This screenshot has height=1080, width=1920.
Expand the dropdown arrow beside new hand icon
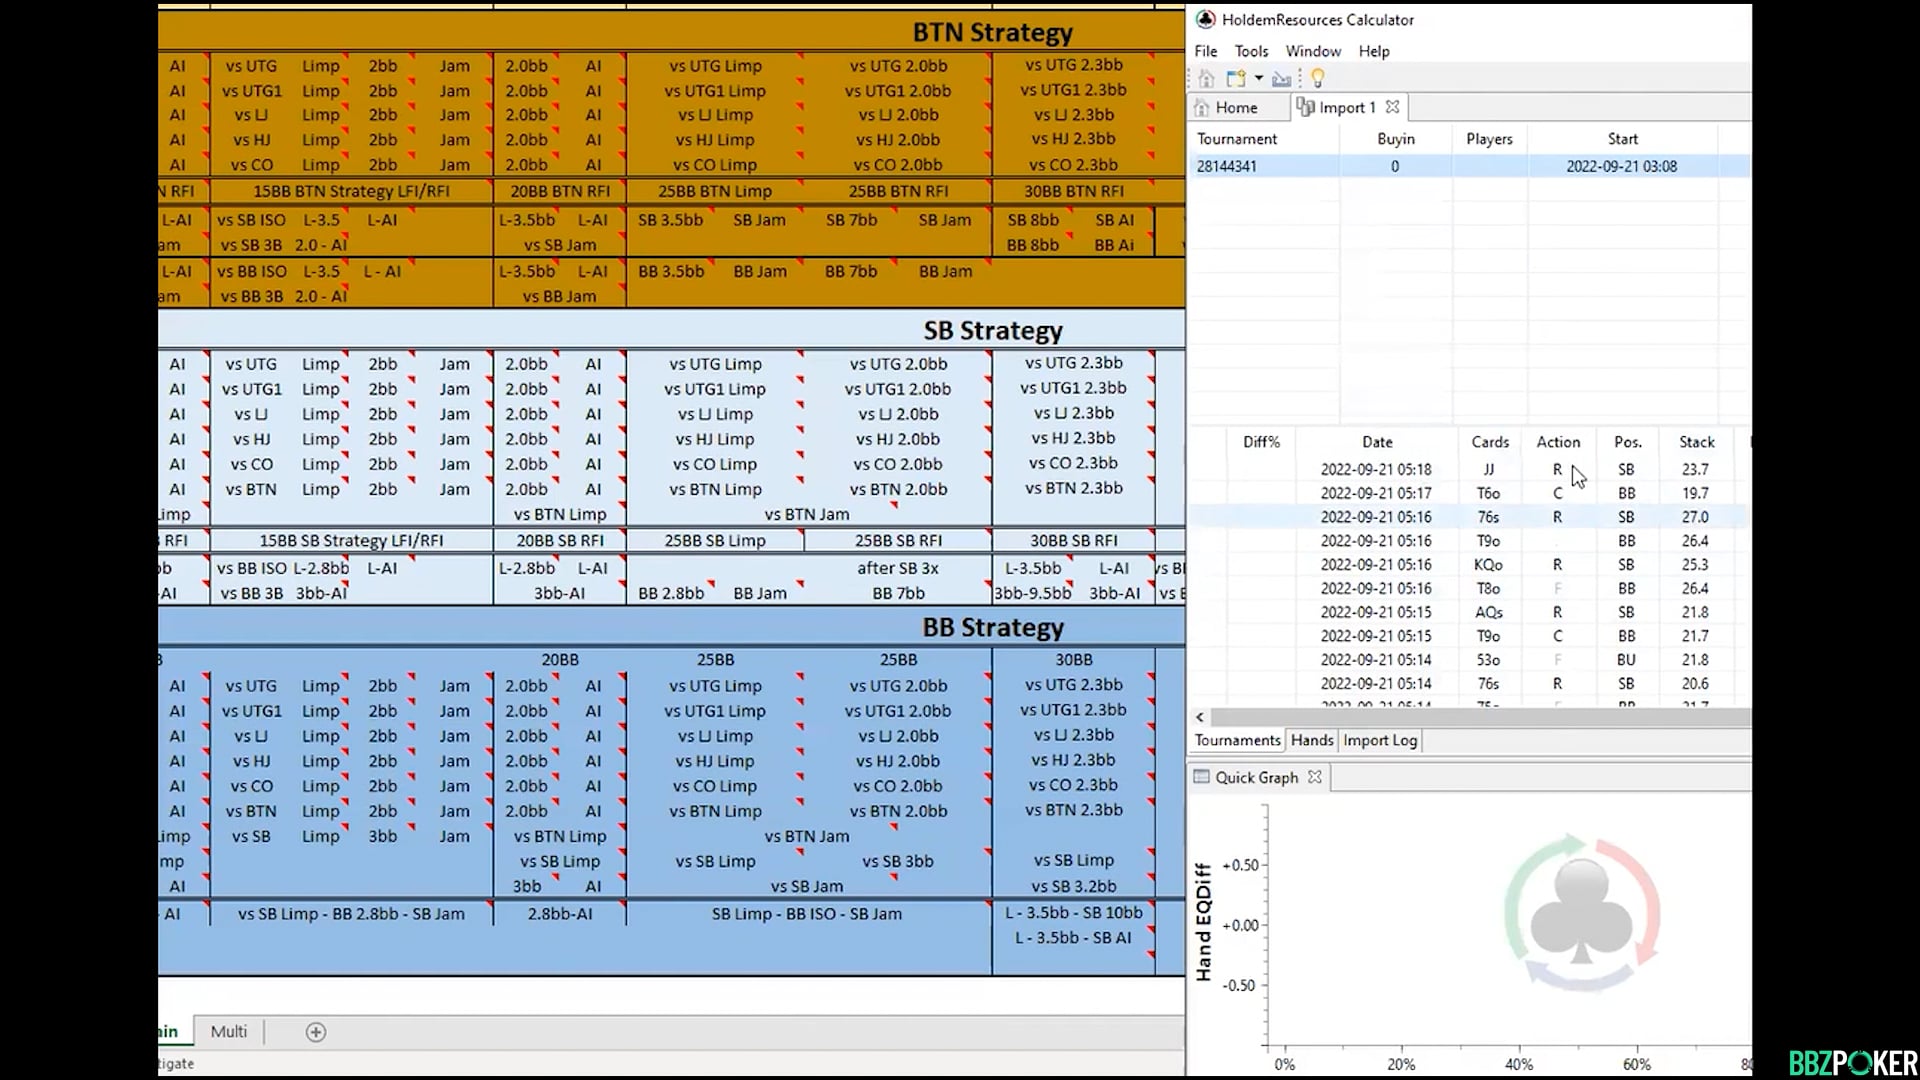pos(1259,78)
